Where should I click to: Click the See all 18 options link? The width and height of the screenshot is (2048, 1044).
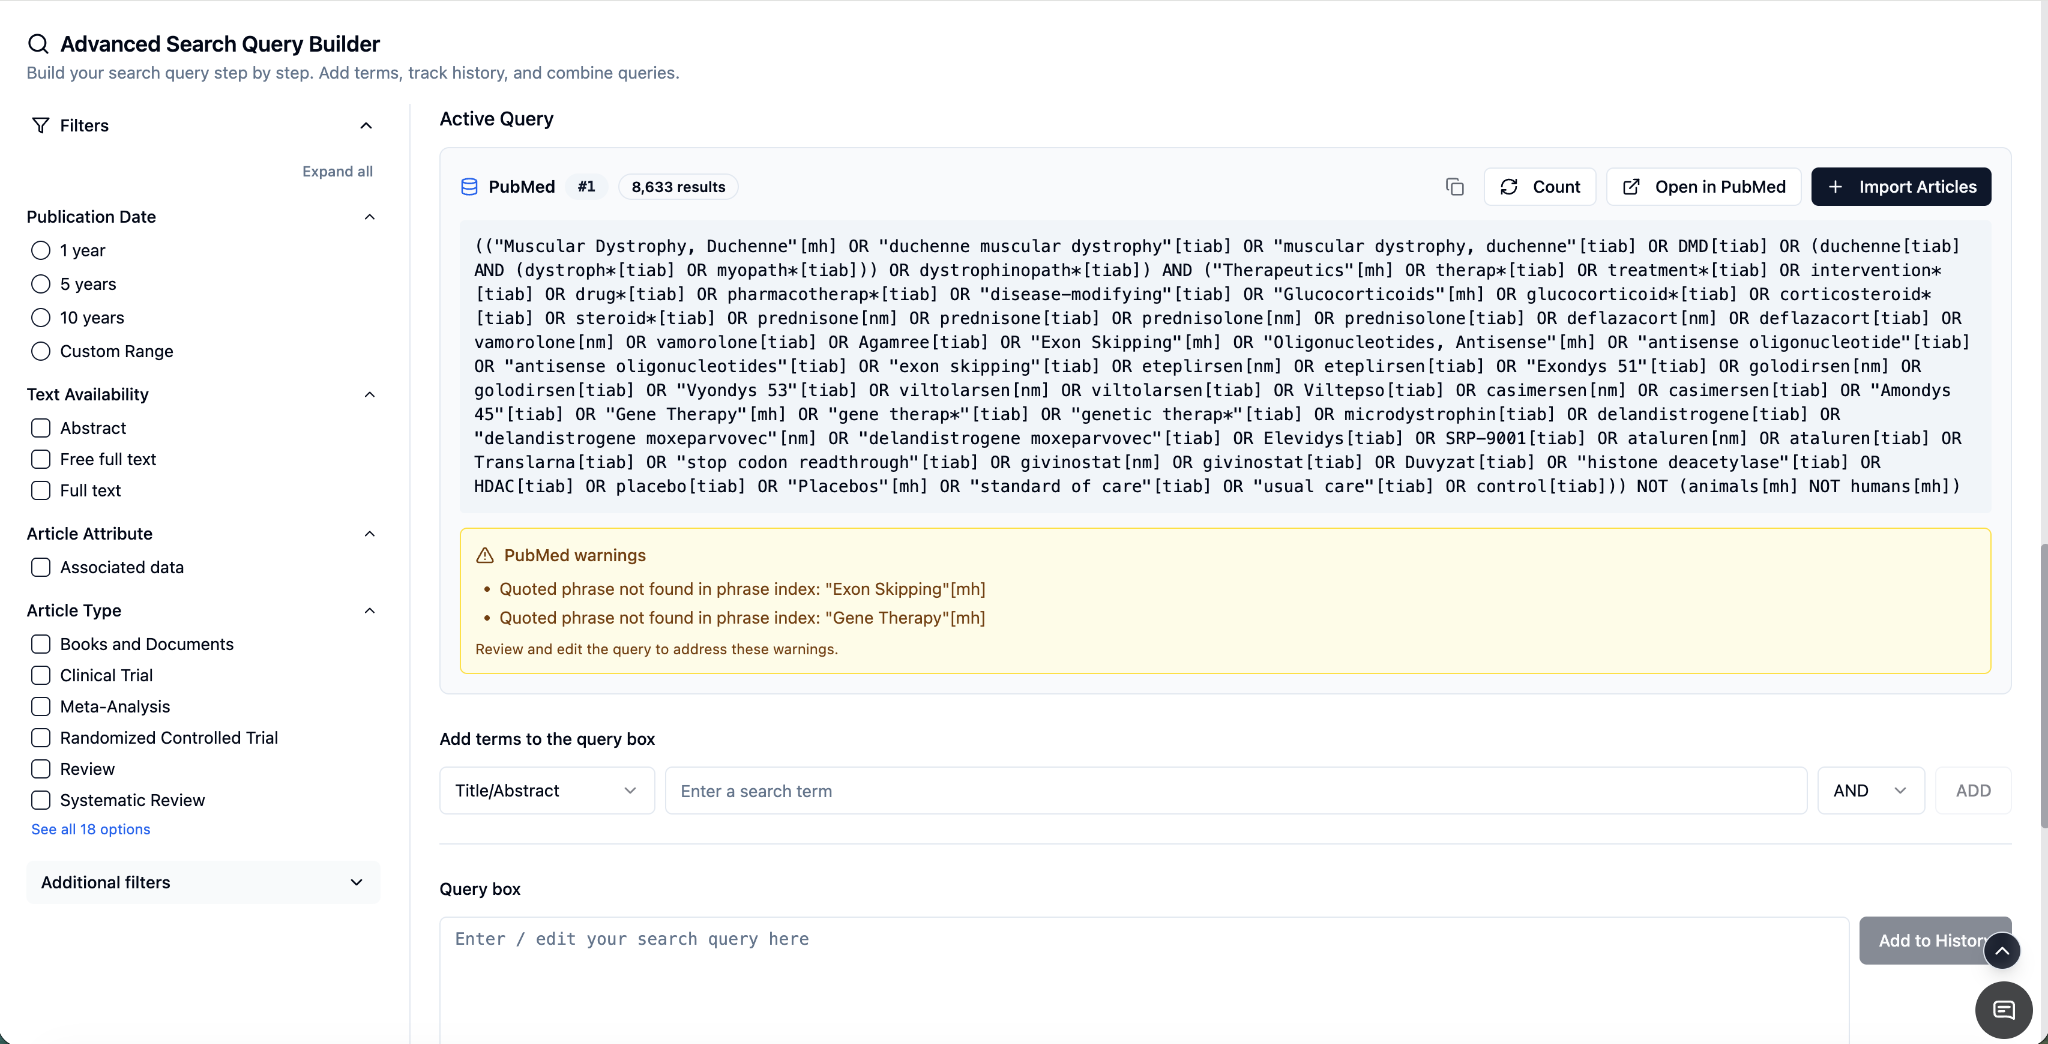91,829
